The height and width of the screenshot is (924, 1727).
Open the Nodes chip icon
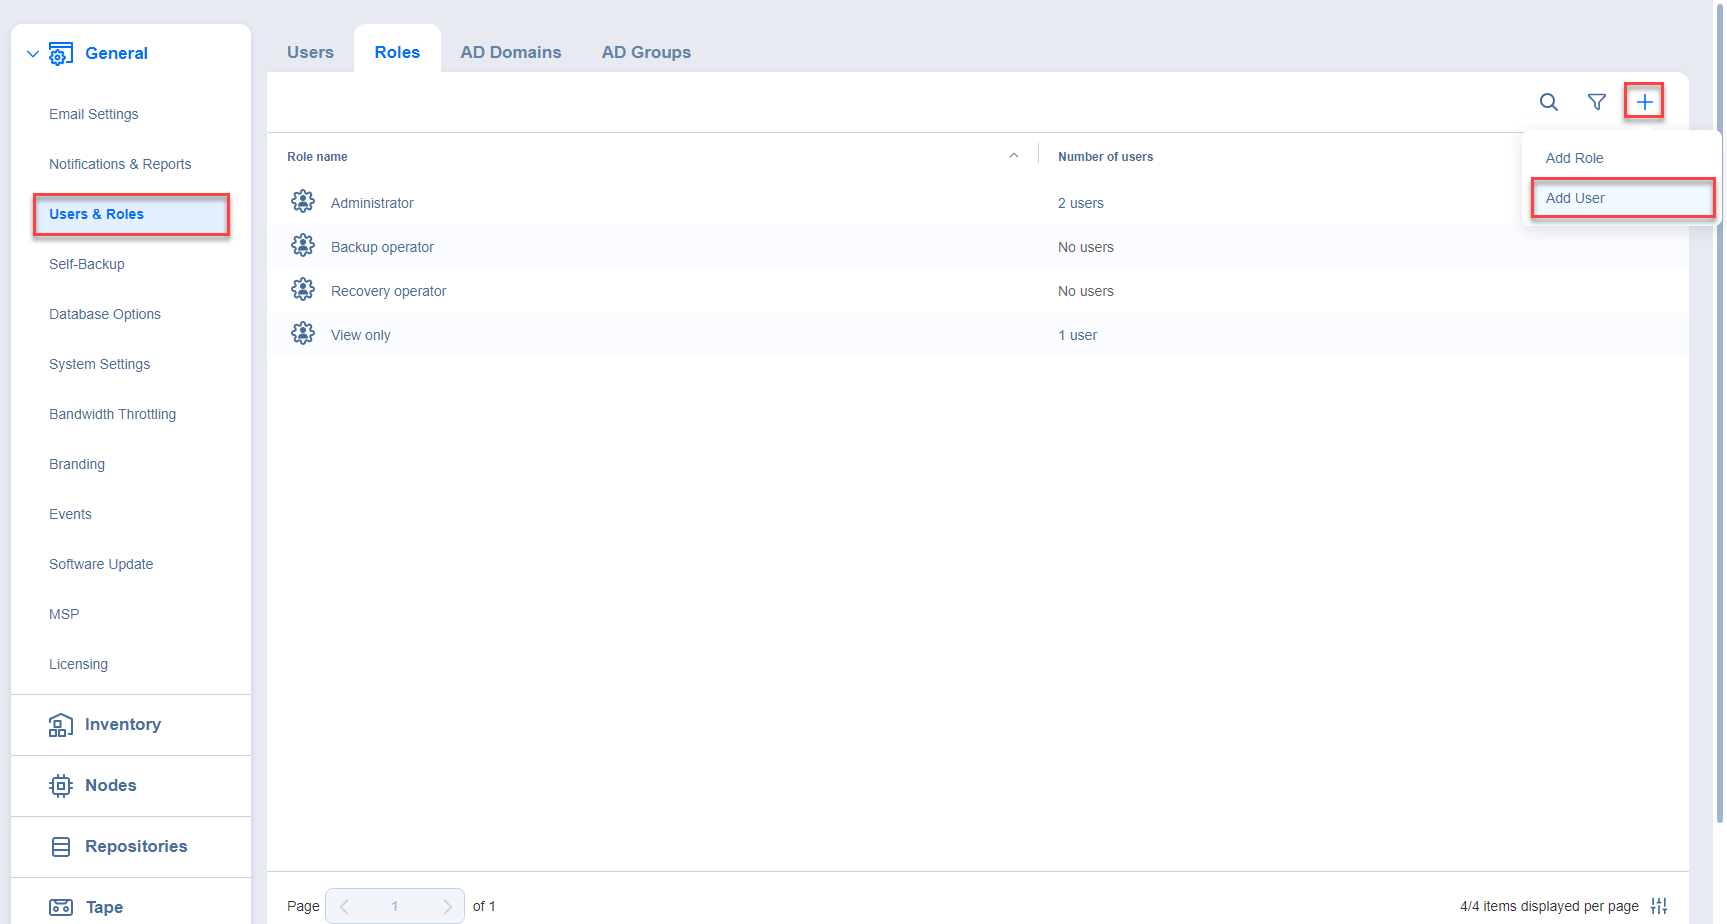tap(61, 786)
